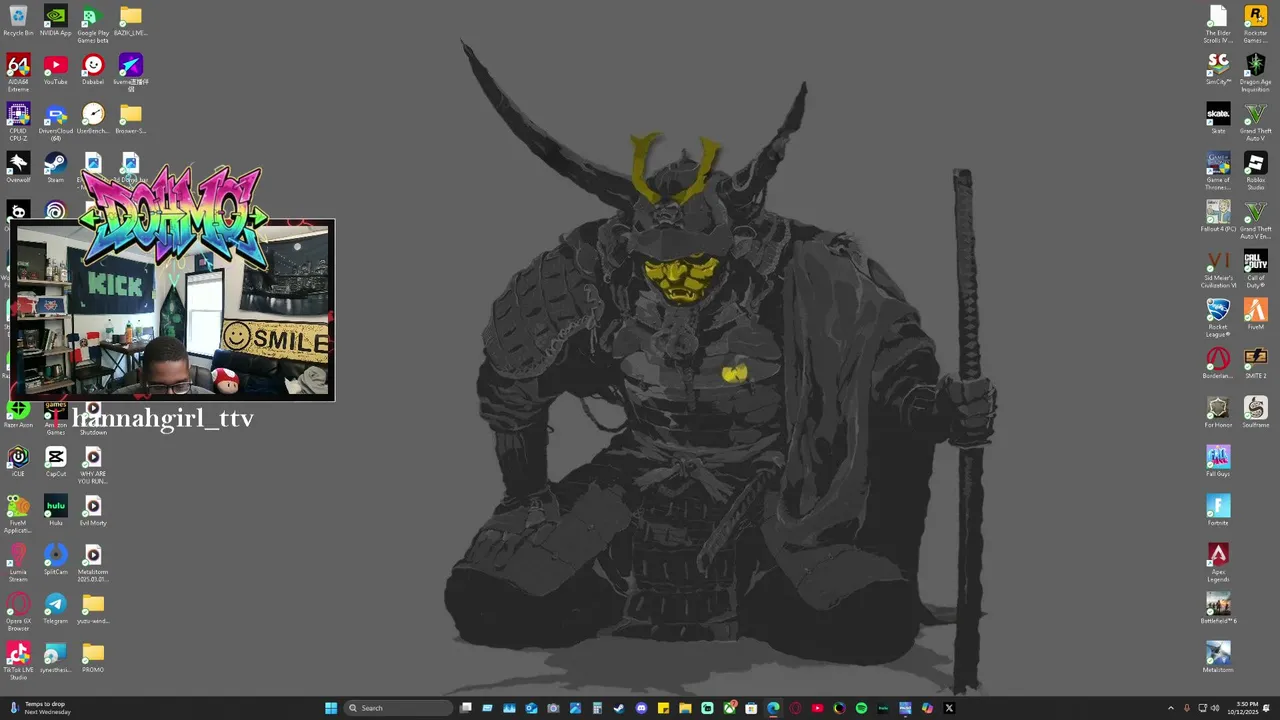Launch Steam from the desktop

tap(56, 168)
